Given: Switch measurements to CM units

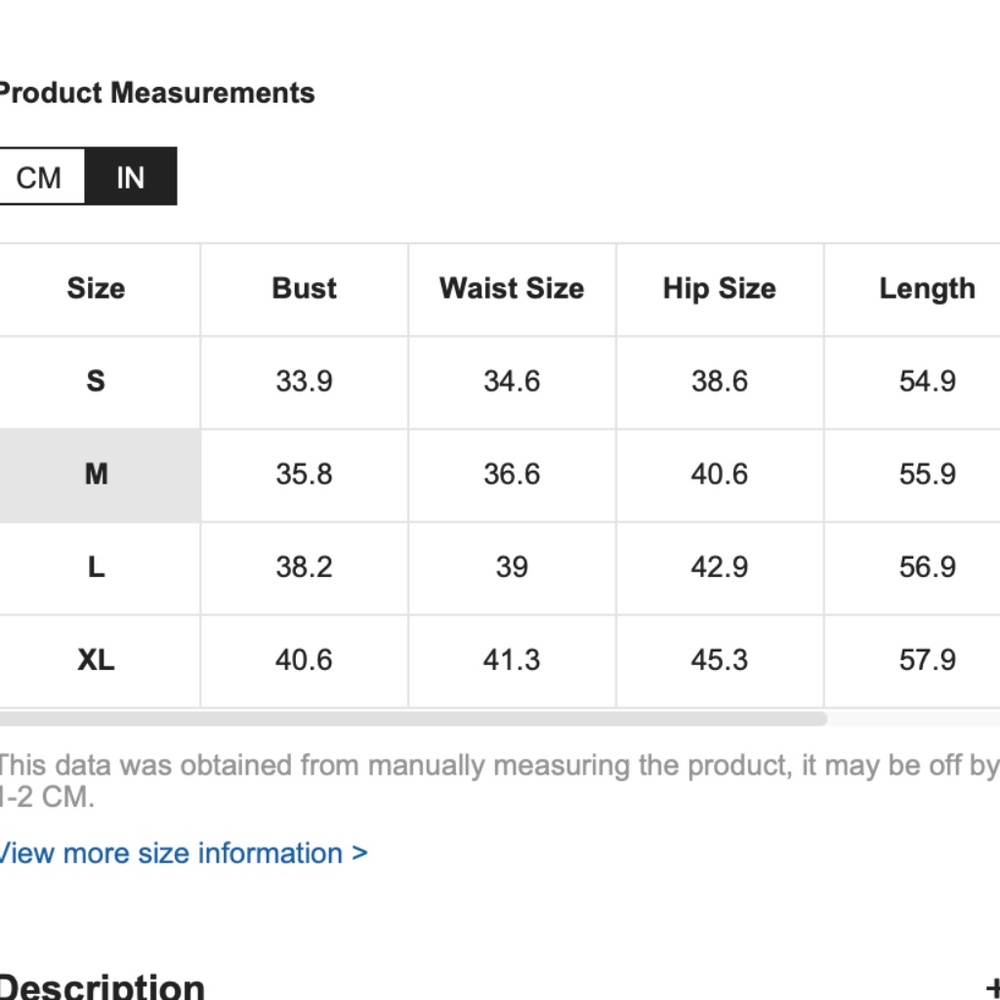Looking at the screenshot, I should (40, 177).
